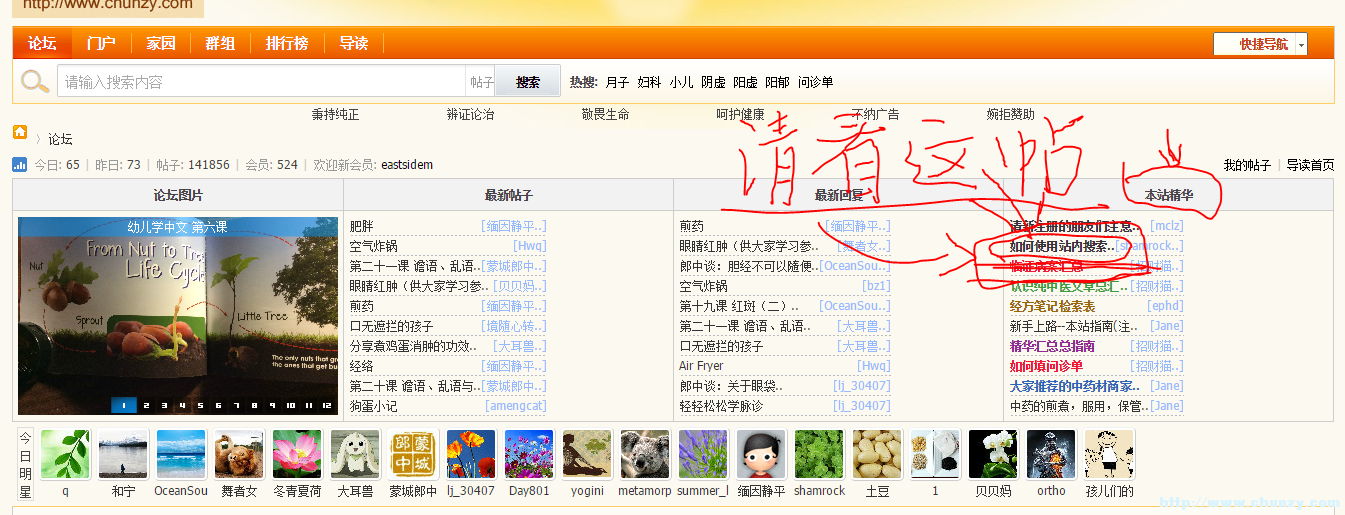
Task: Click the home icon in the breadcrumb
Action: coord(20,133)
